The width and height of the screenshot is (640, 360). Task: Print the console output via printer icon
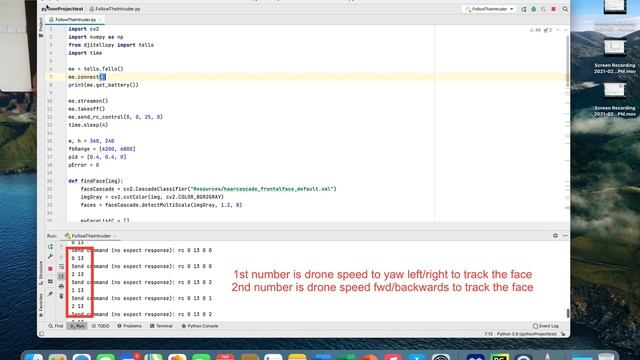pyautogui.click(x=61, y=286)
